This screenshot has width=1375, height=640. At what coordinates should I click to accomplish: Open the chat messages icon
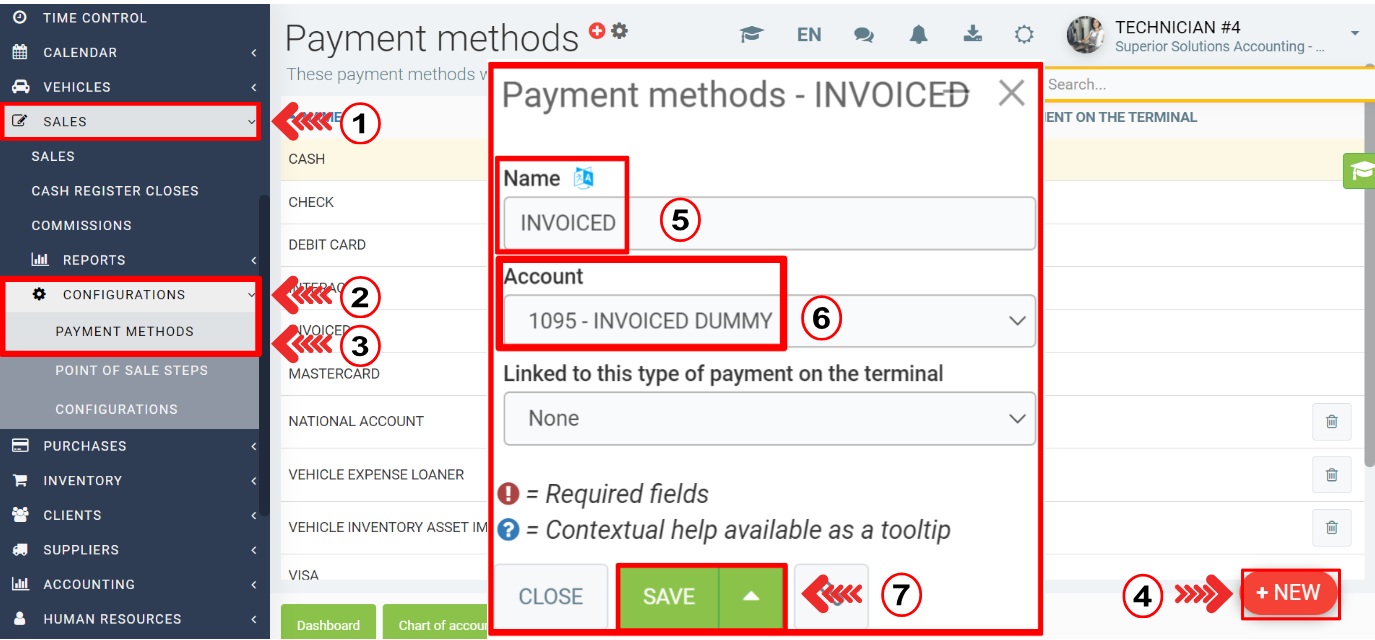[x=863, y=35]
